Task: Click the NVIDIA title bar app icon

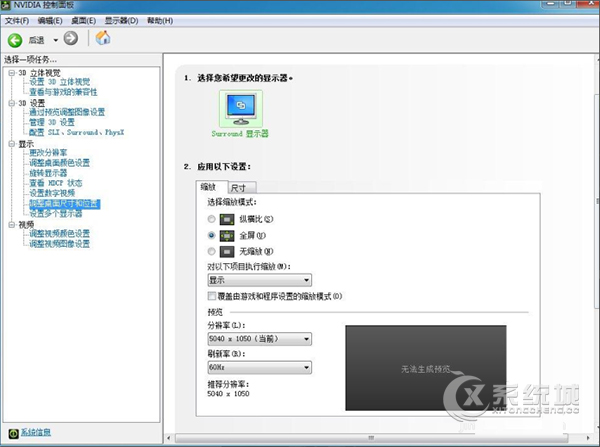Action: 5,5
